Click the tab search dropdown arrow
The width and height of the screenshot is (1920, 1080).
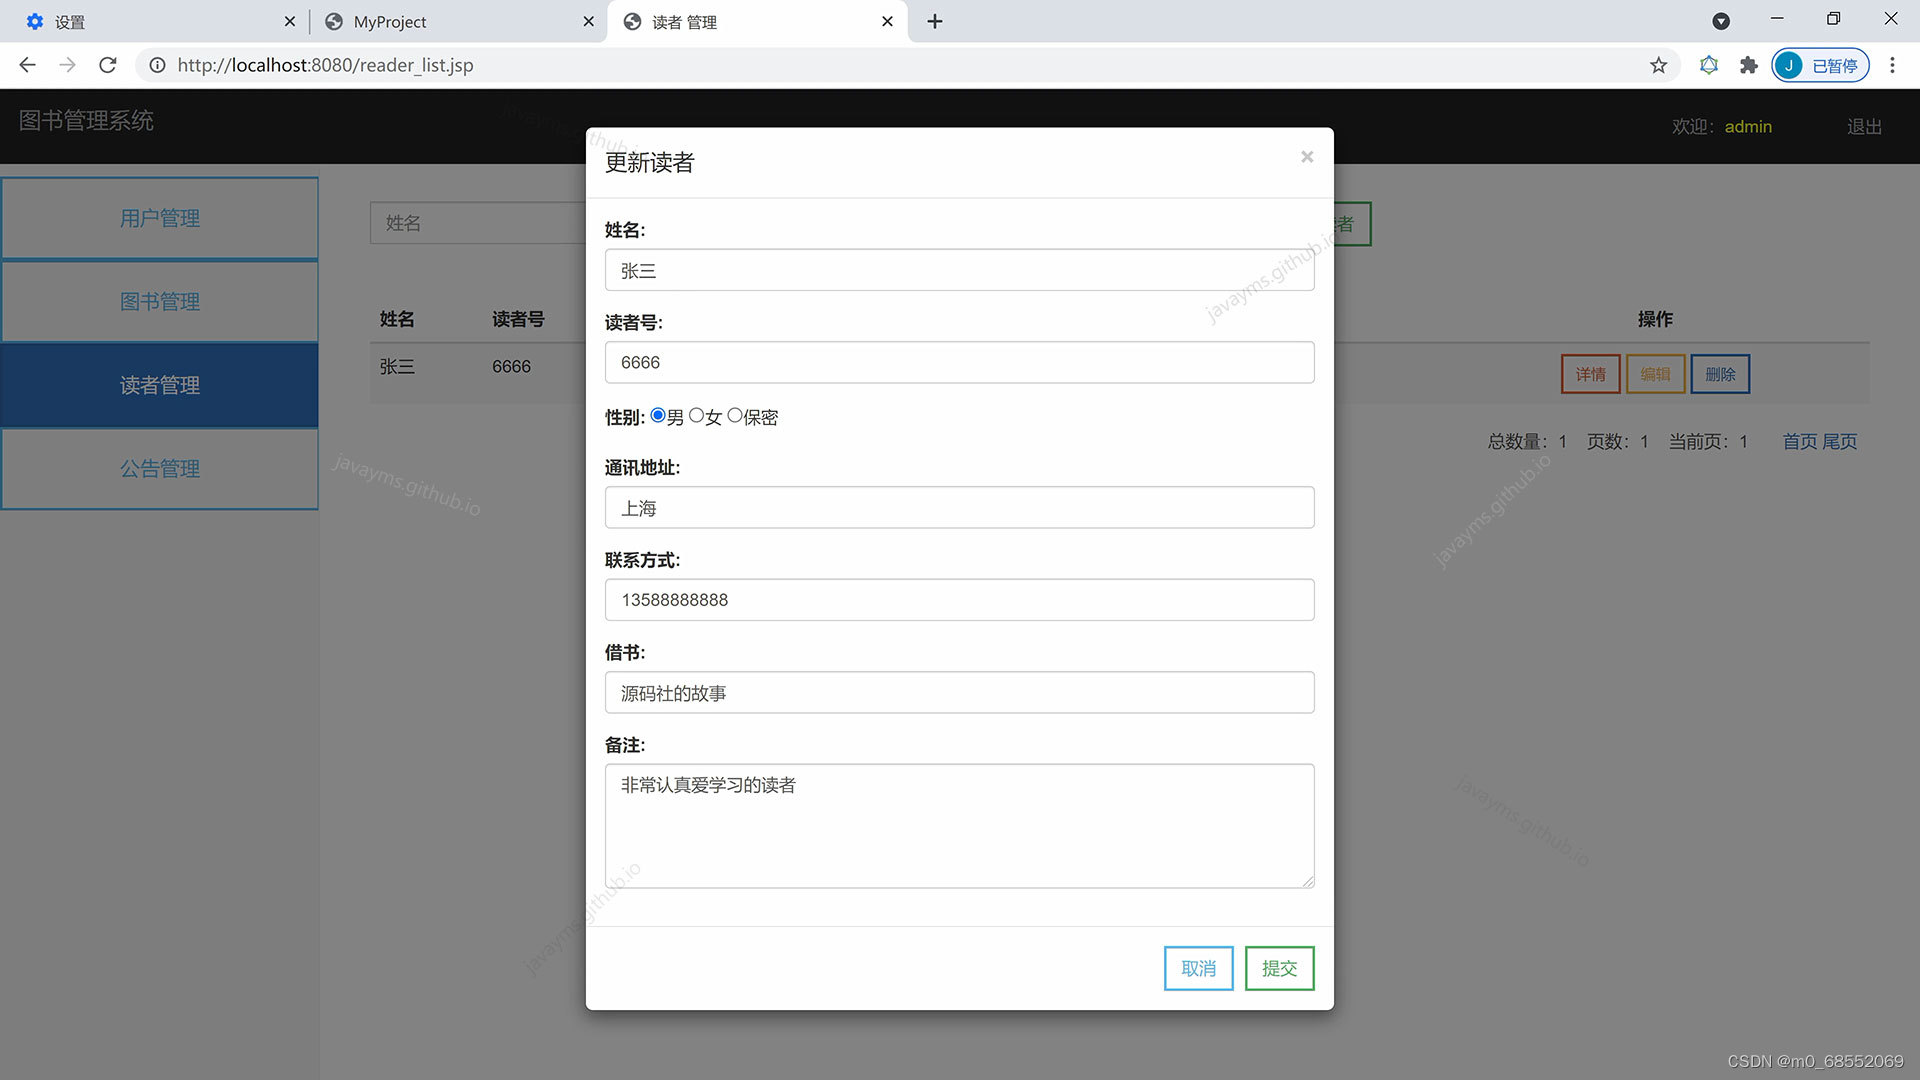[x=1721, y=21]
